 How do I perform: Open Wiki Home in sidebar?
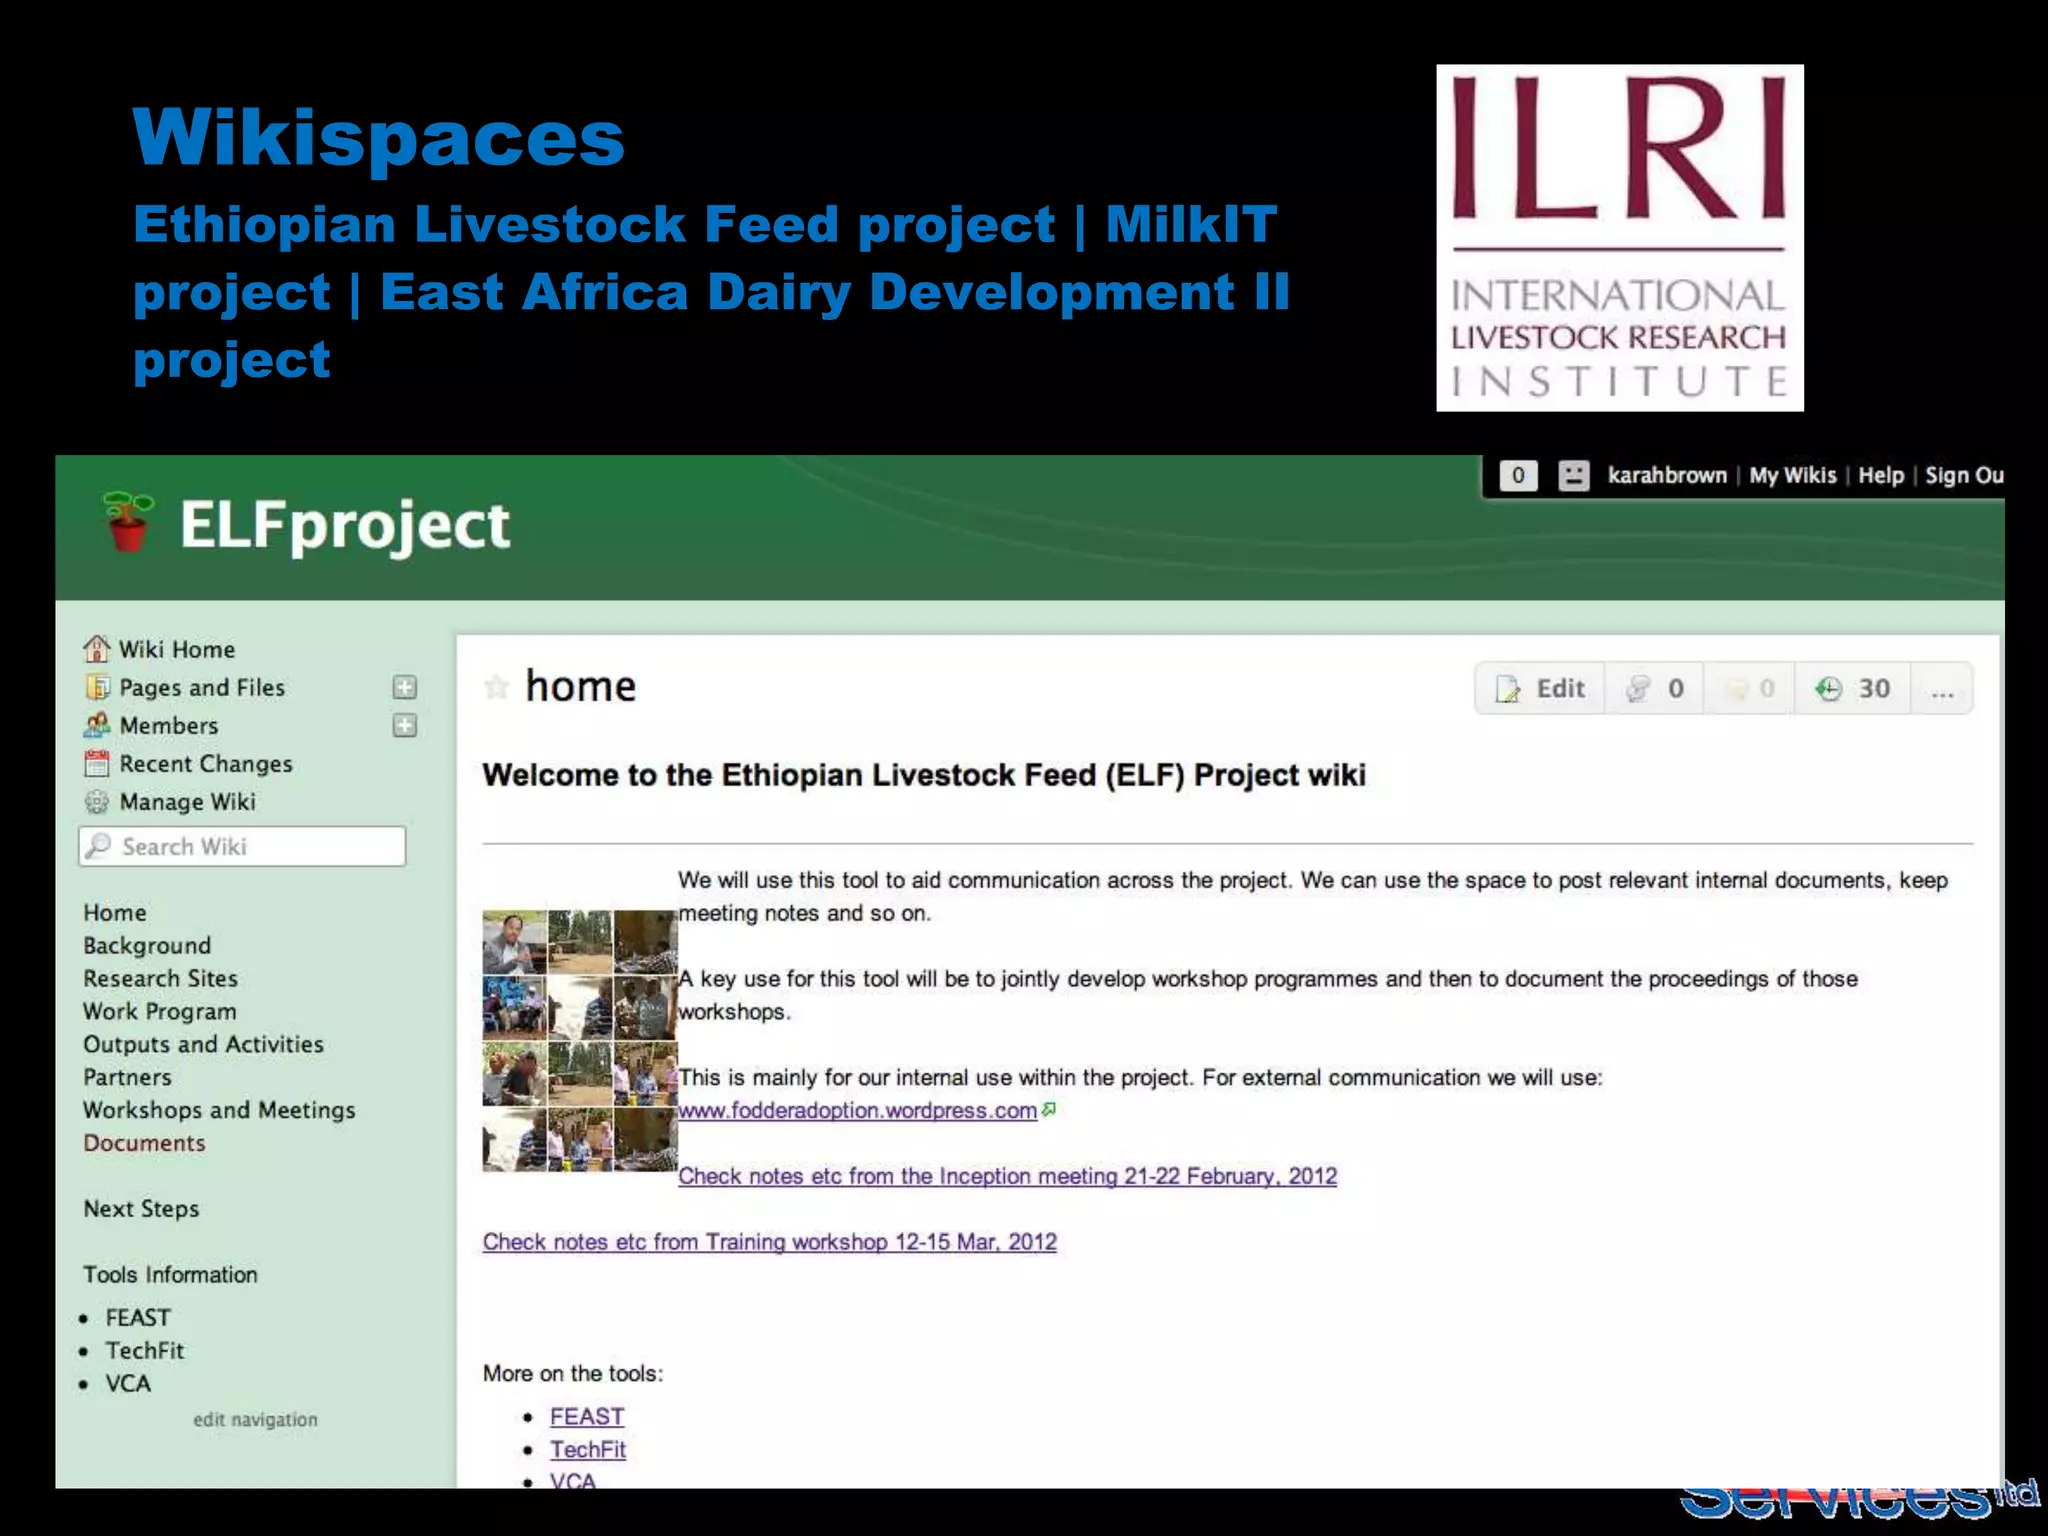pos(177,649)
